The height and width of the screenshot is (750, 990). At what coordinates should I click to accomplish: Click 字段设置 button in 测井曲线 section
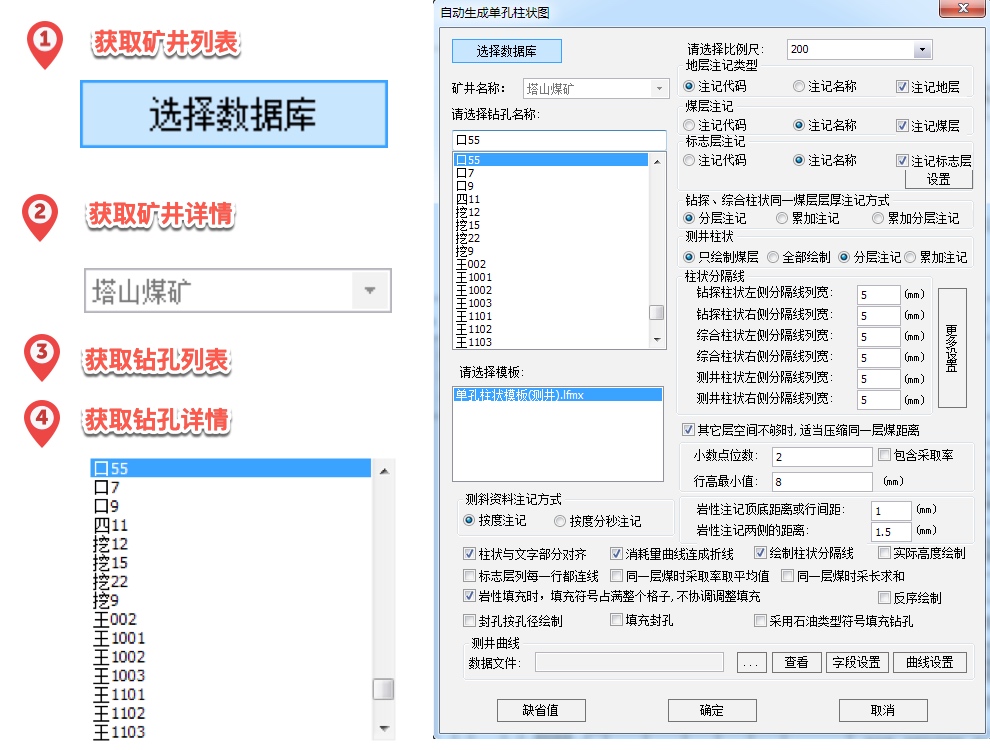click(x=855, y=662)
